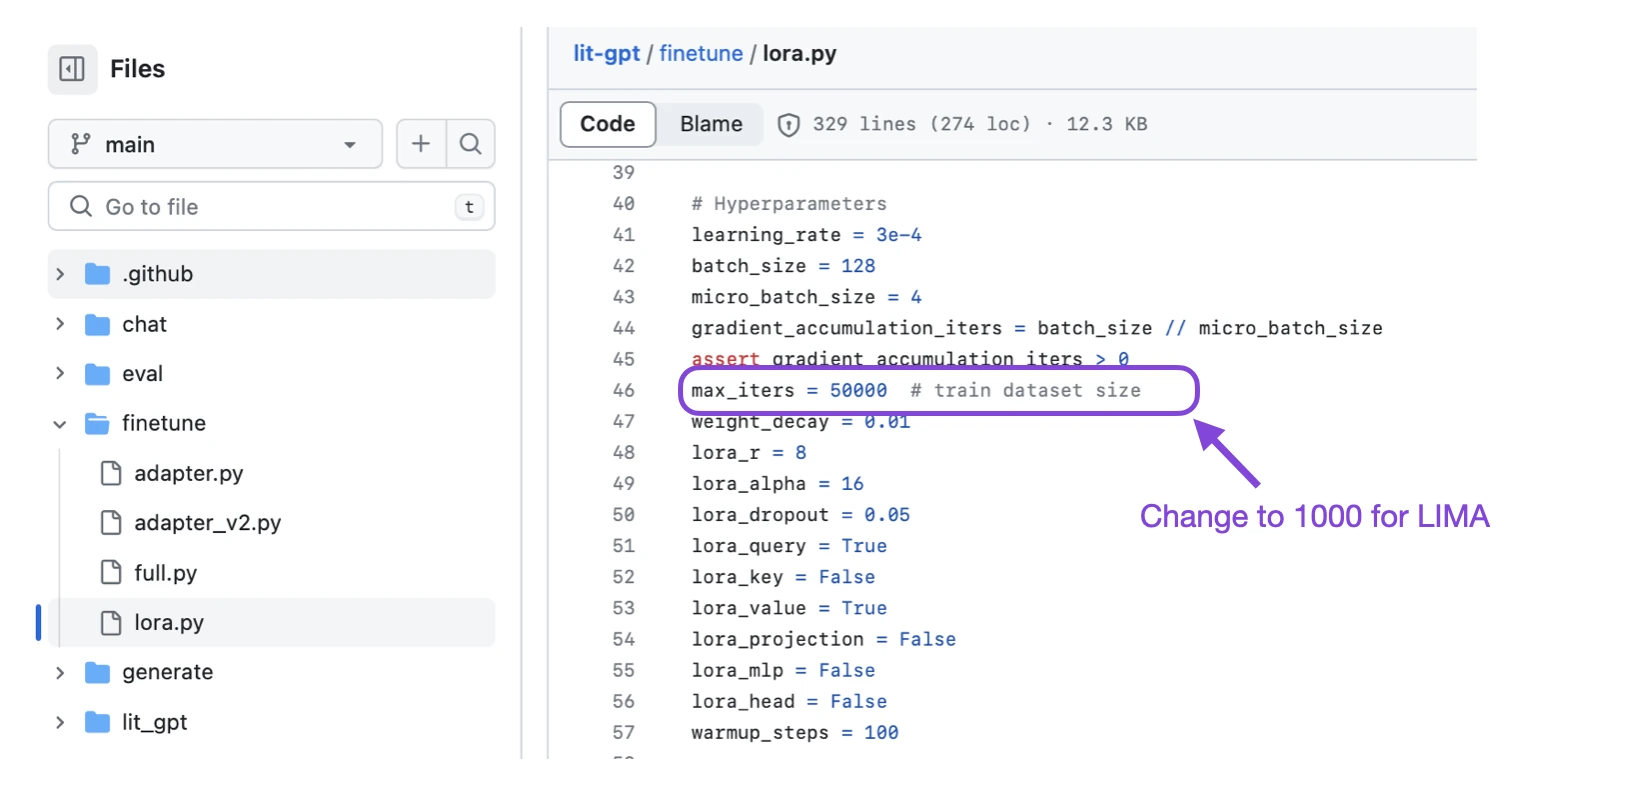The image size is (1626, 796).
Task: Click the adapter.py file icon
Action: pyautogui.click(x=111, y=473)
